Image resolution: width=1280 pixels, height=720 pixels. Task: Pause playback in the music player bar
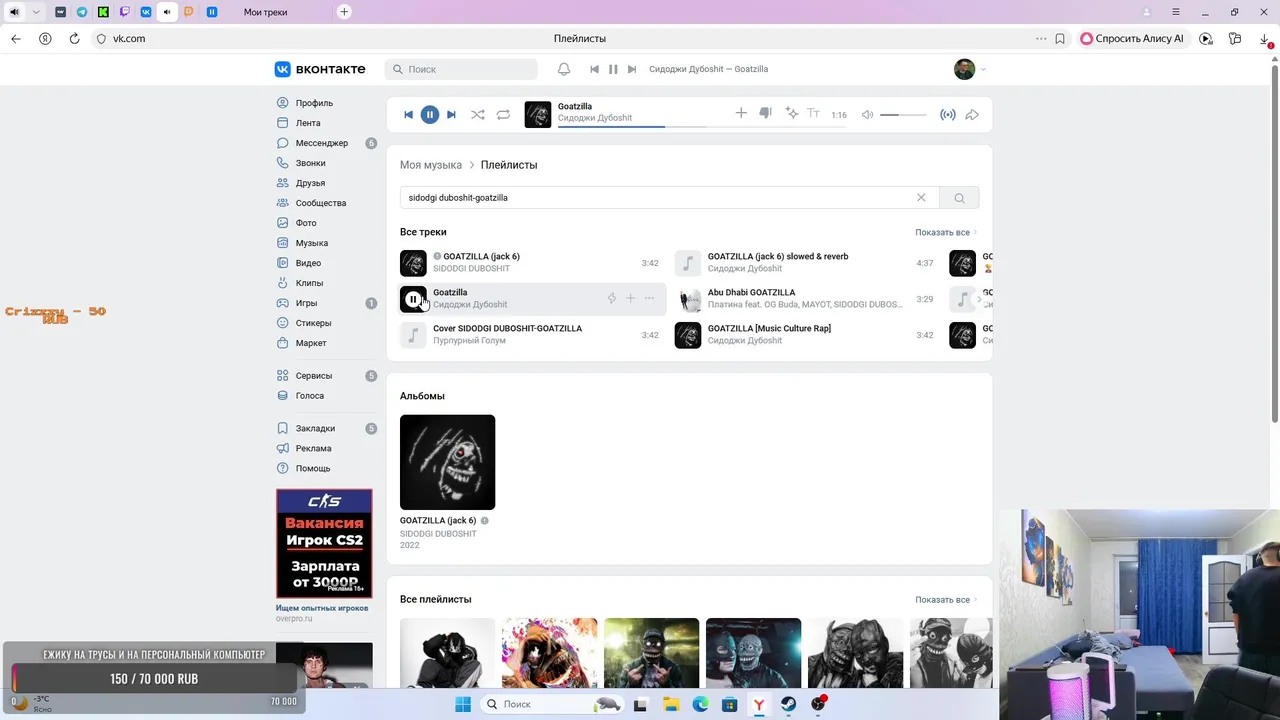429,115
